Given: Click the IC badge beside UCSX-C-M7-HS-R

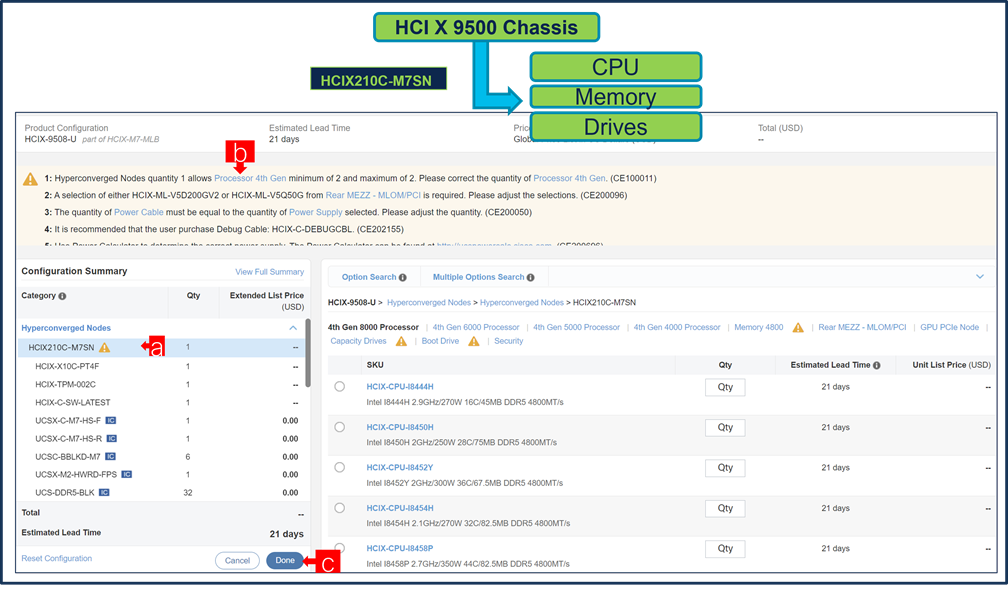Looking at the screenshot, I should coord(111,439).
